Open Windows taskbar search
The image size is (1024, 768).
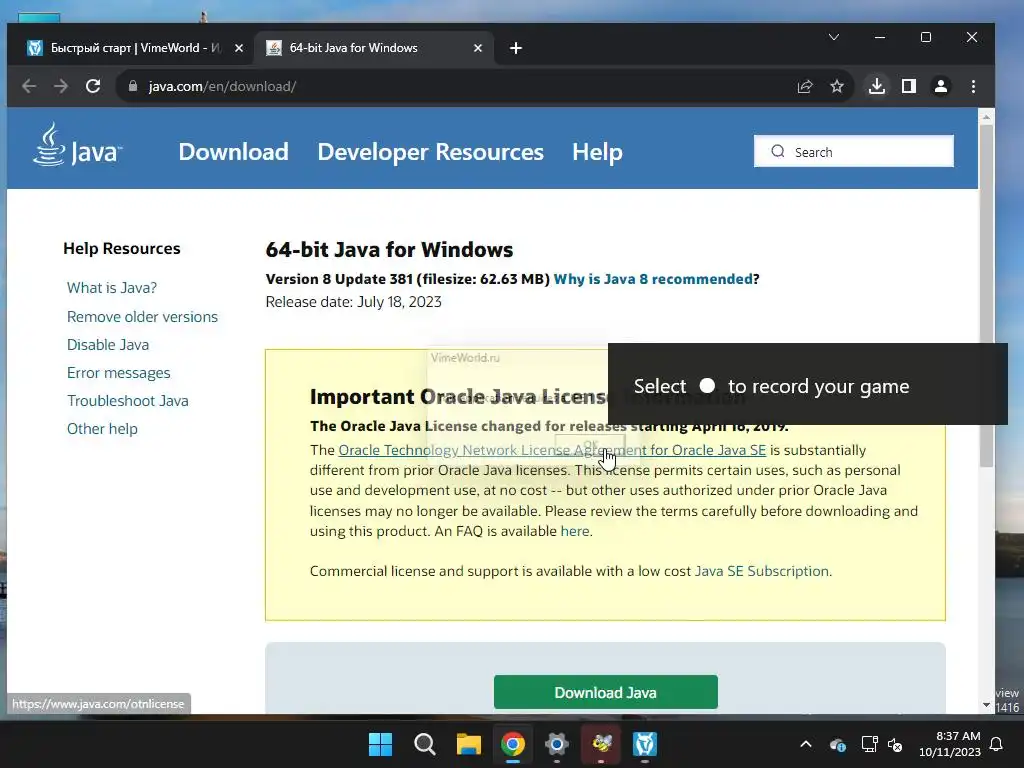point(424,744)
